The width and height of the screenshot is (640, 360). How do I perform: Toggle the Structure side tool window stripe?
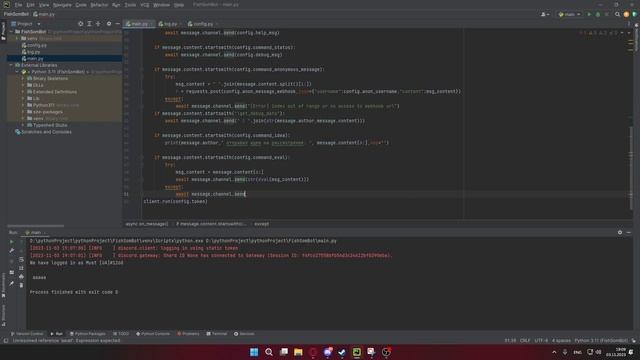3,315
